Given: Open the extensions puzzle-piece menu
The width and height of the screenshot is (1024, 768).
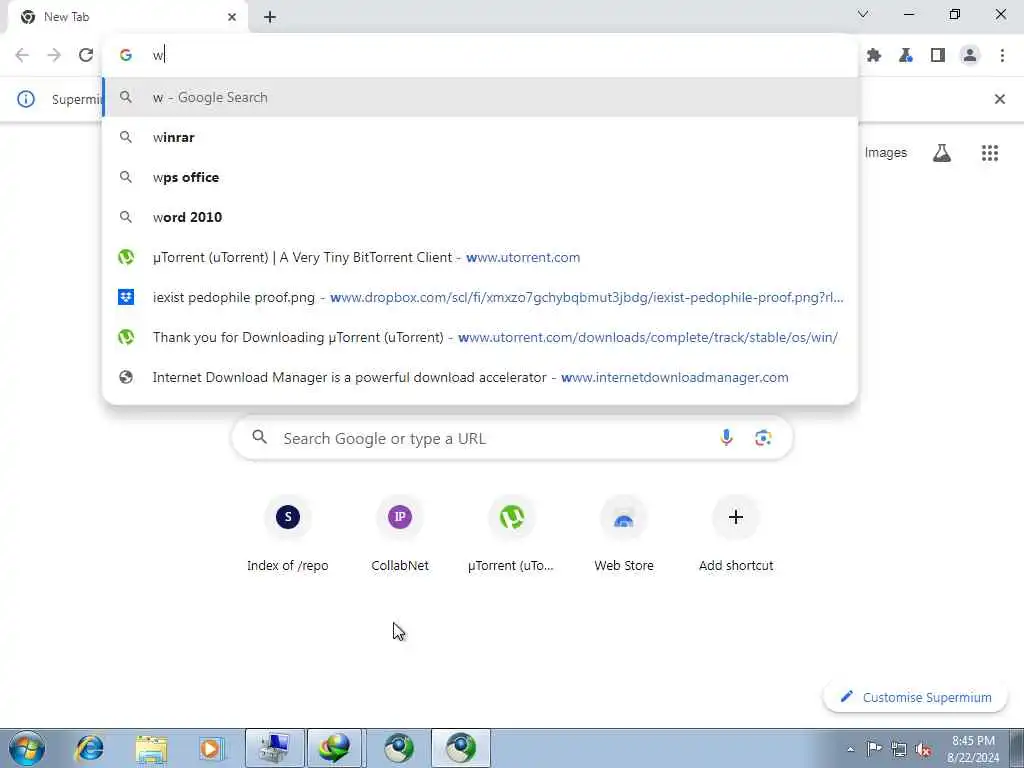Looking at the screenshot, I should click(x=874, y=56).
